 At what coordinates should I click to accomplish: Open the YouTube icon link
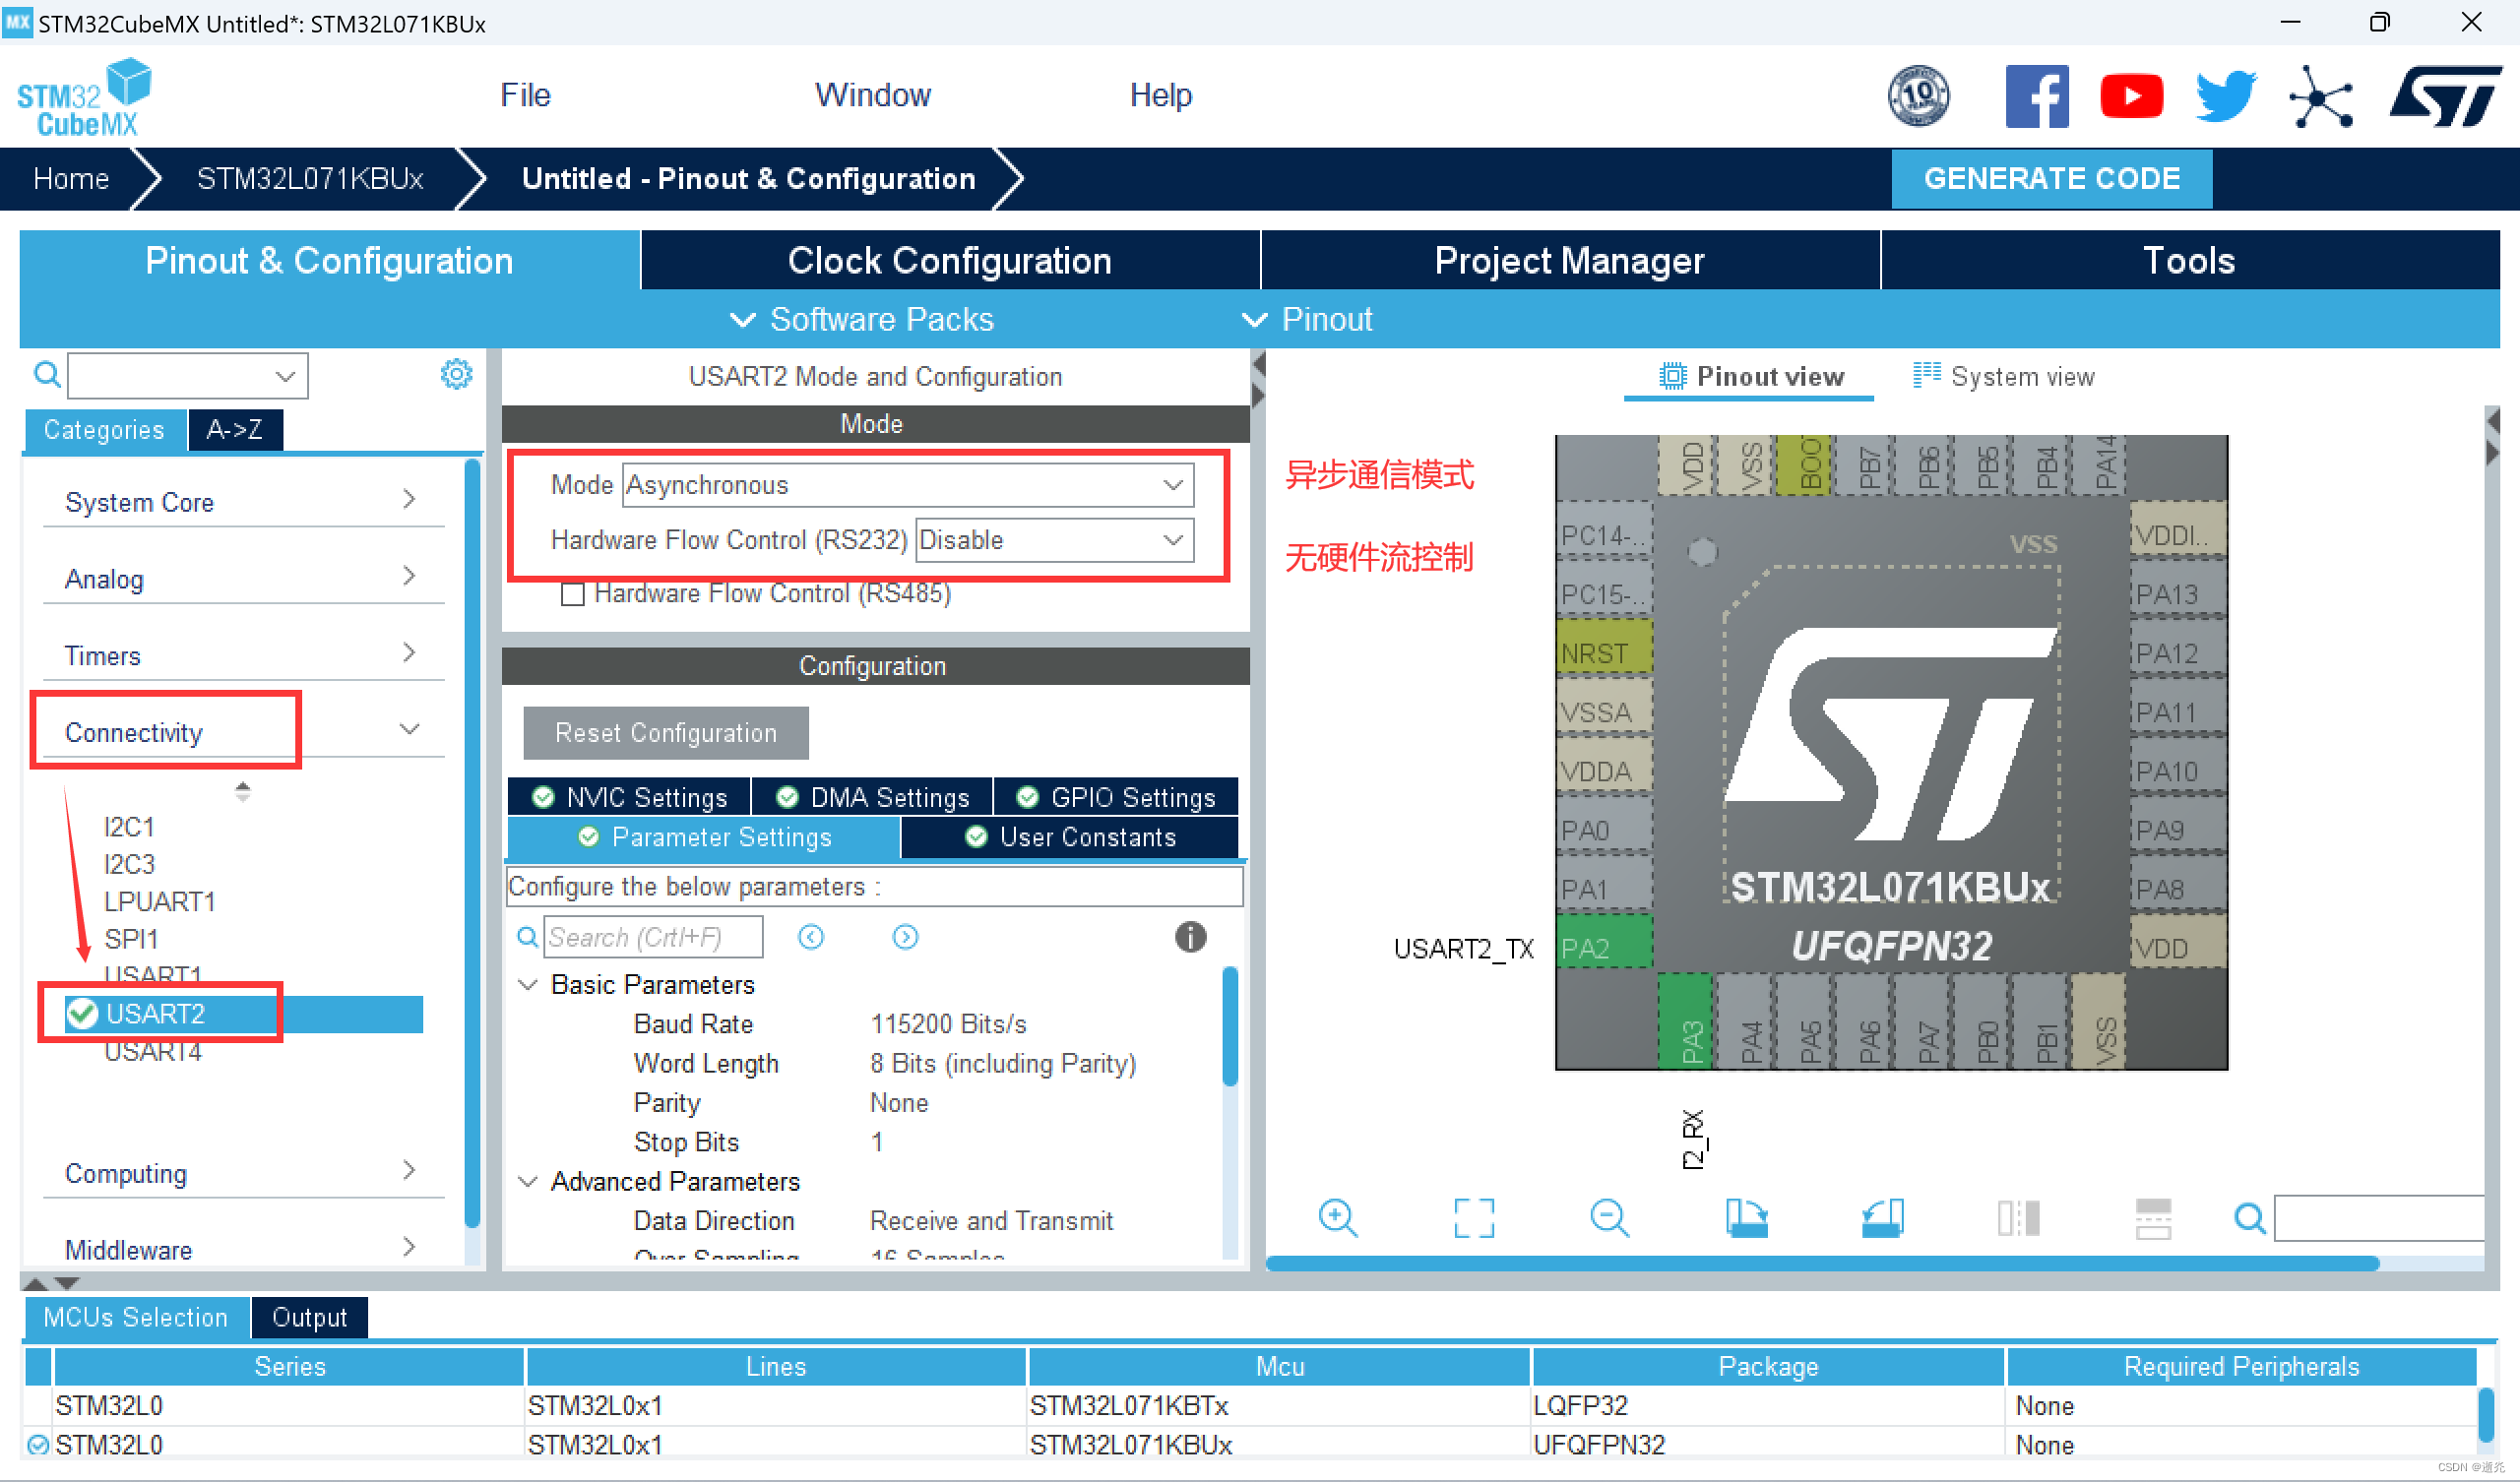tap(2130, 96)
